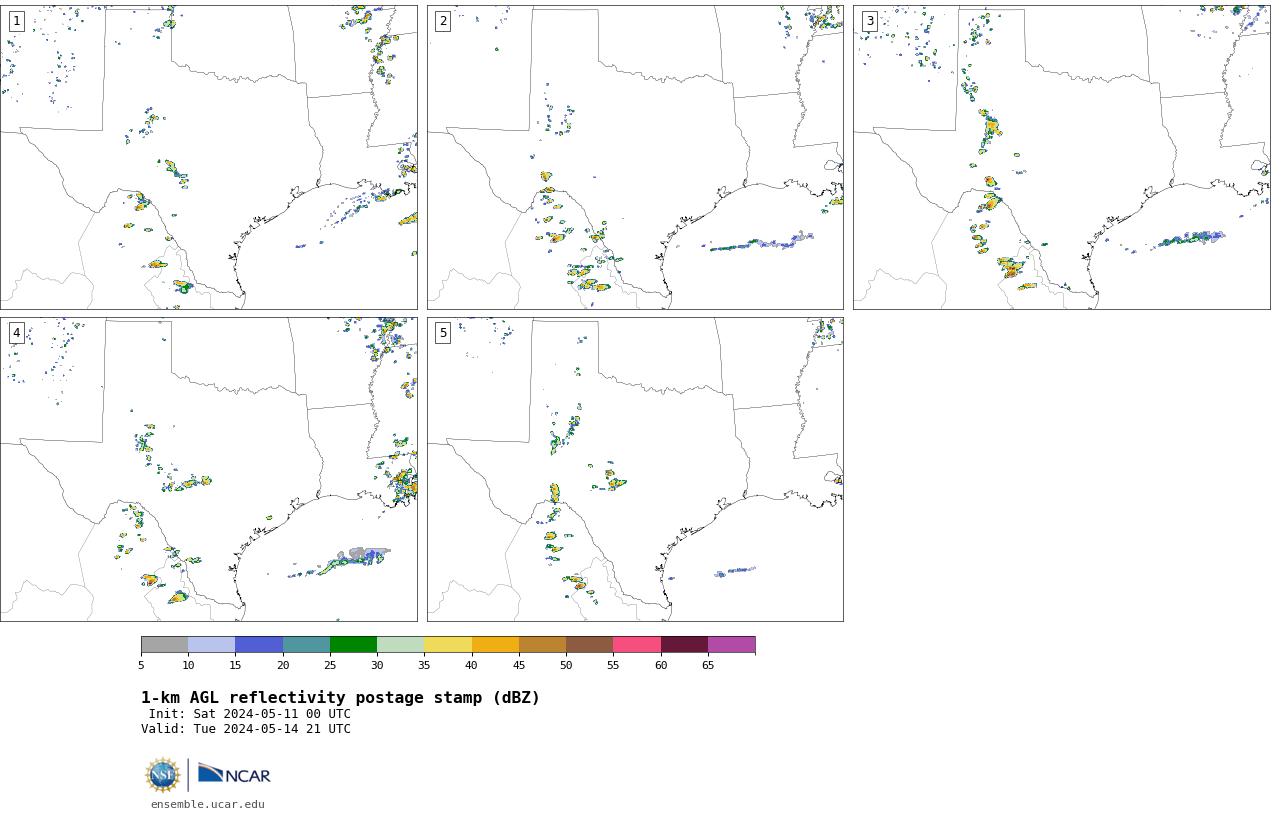Open ensemble member 3 reflectivity map

click(x=1062, y=157)
